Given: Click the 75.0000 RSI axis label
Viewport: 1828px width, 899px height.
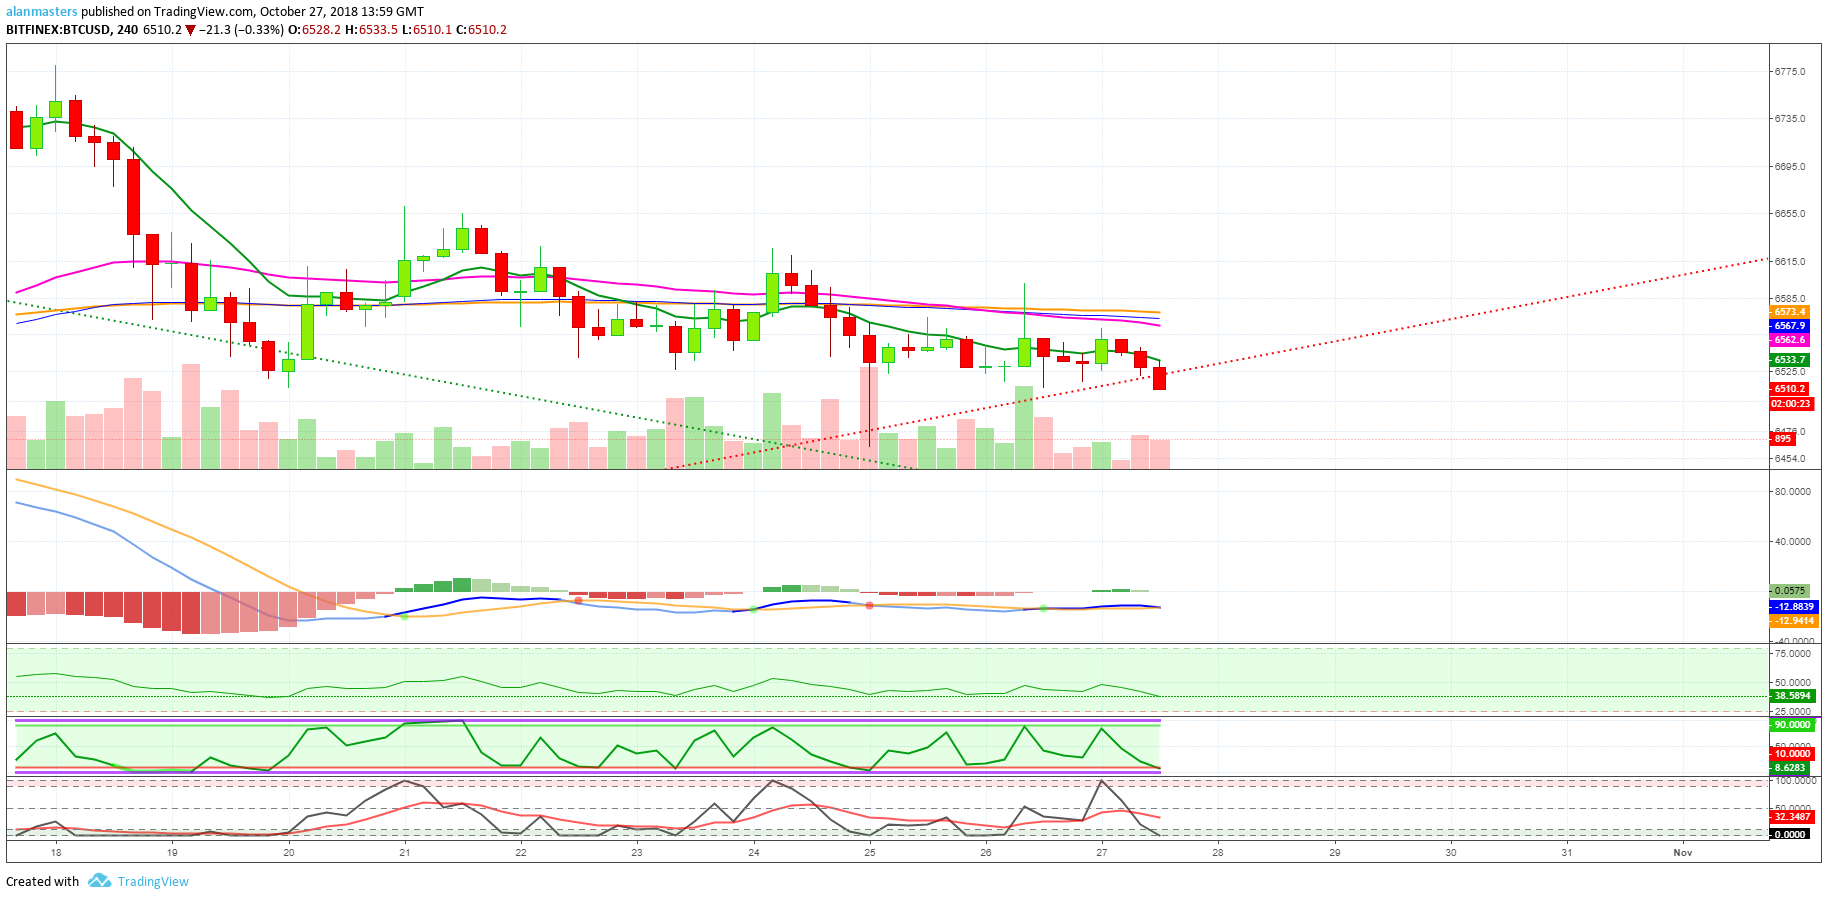Looking at the screenshot, I should click(x=1793, y=654).
